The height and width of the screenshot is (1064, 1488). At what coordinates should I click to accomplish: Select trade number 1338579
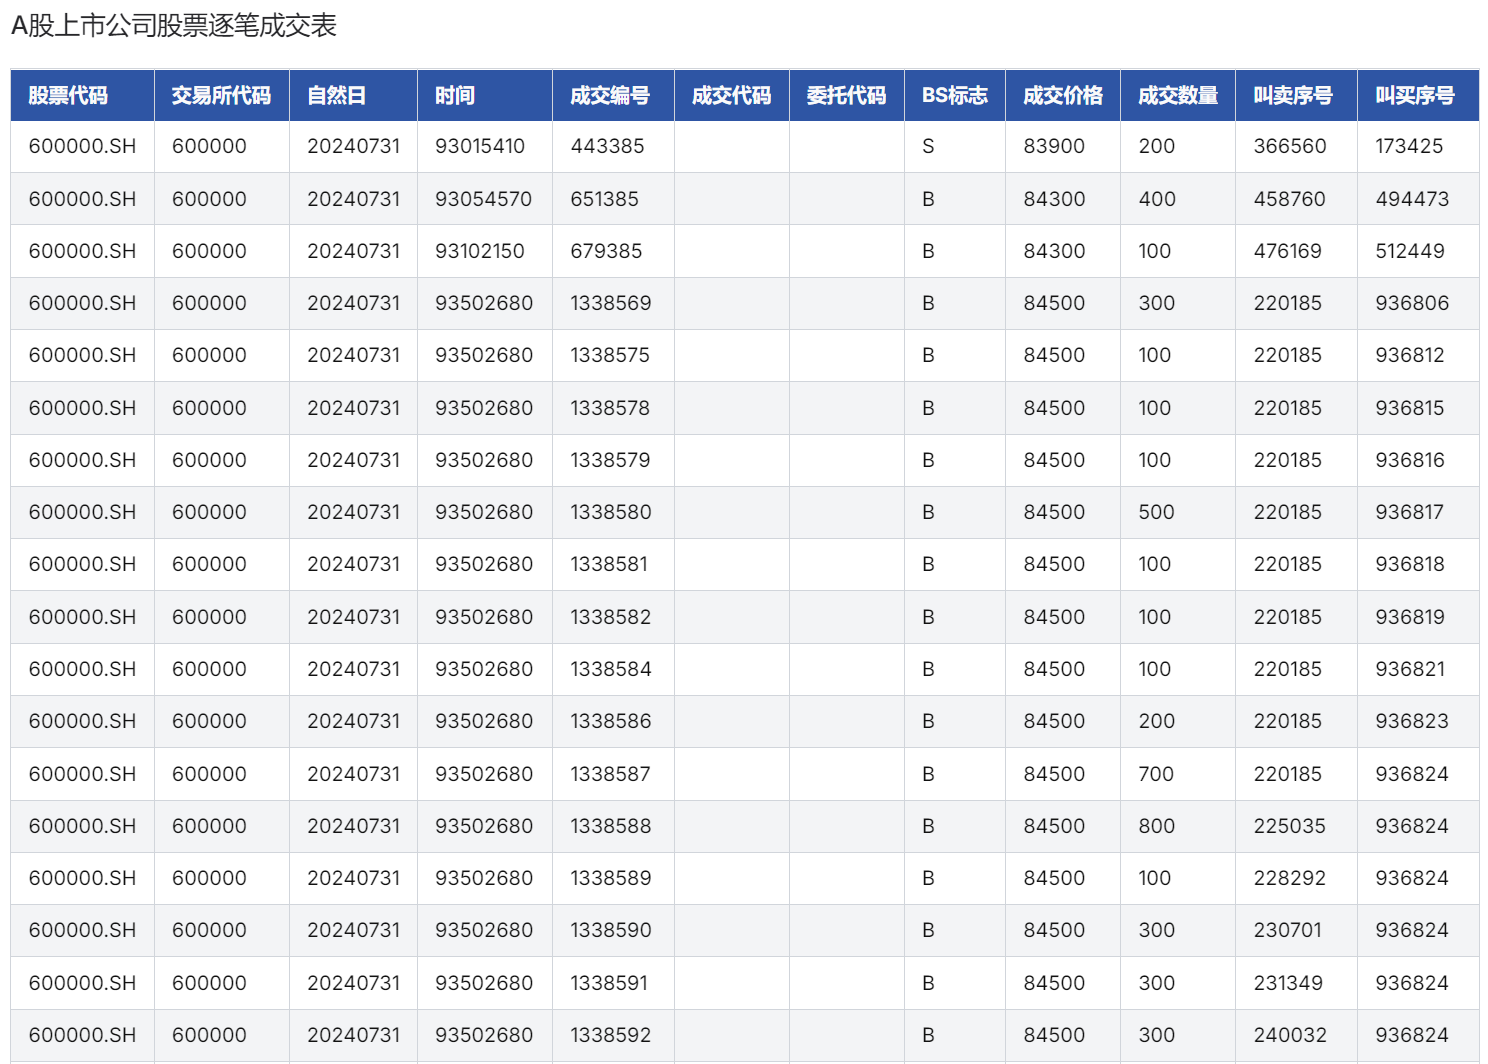click(610, 460)
